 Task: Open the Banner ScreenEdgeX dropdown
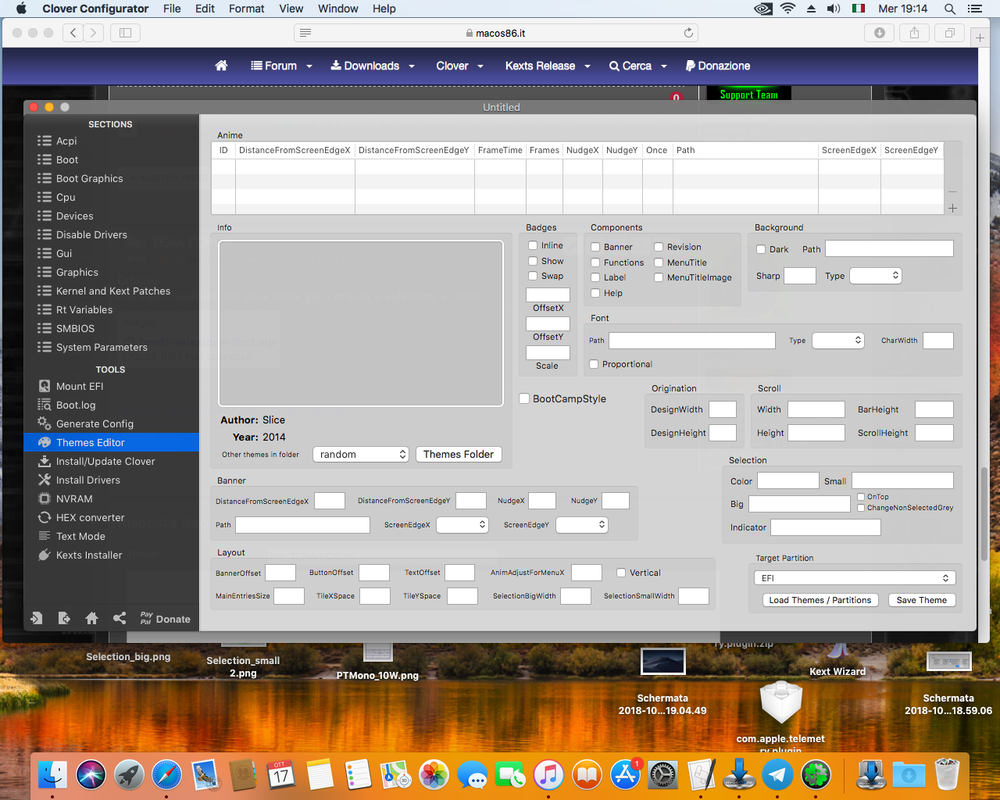[462, 524]
